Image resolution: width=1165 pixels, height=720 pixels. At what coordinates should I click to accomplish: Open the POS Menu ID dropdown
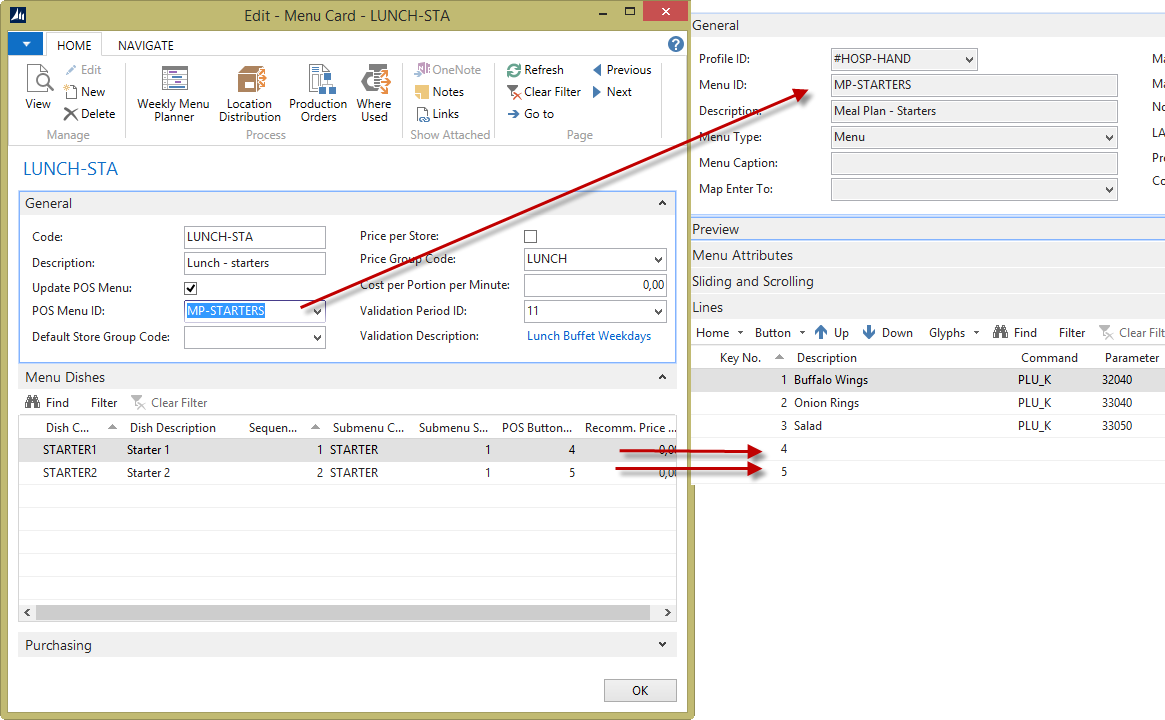coord(318,311)
